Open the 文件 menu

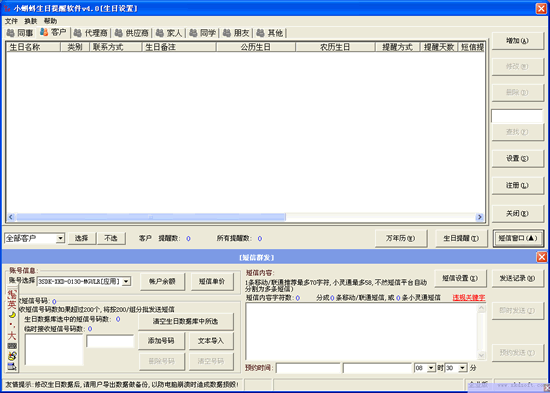pos(11,21)
